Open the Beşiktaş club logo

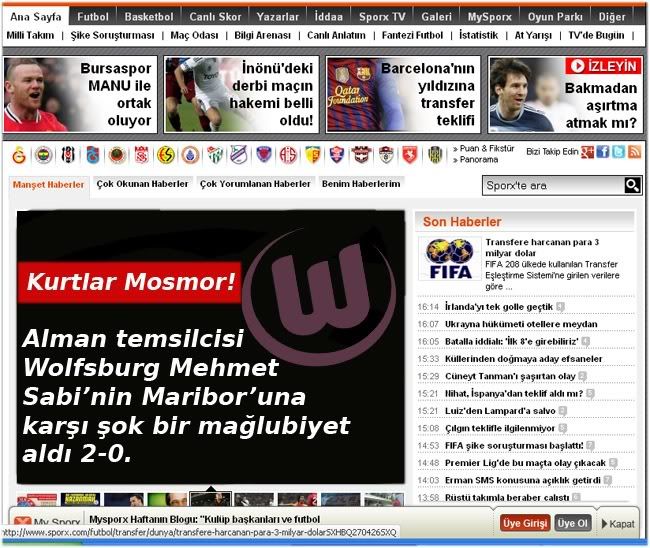click(68, 155)
